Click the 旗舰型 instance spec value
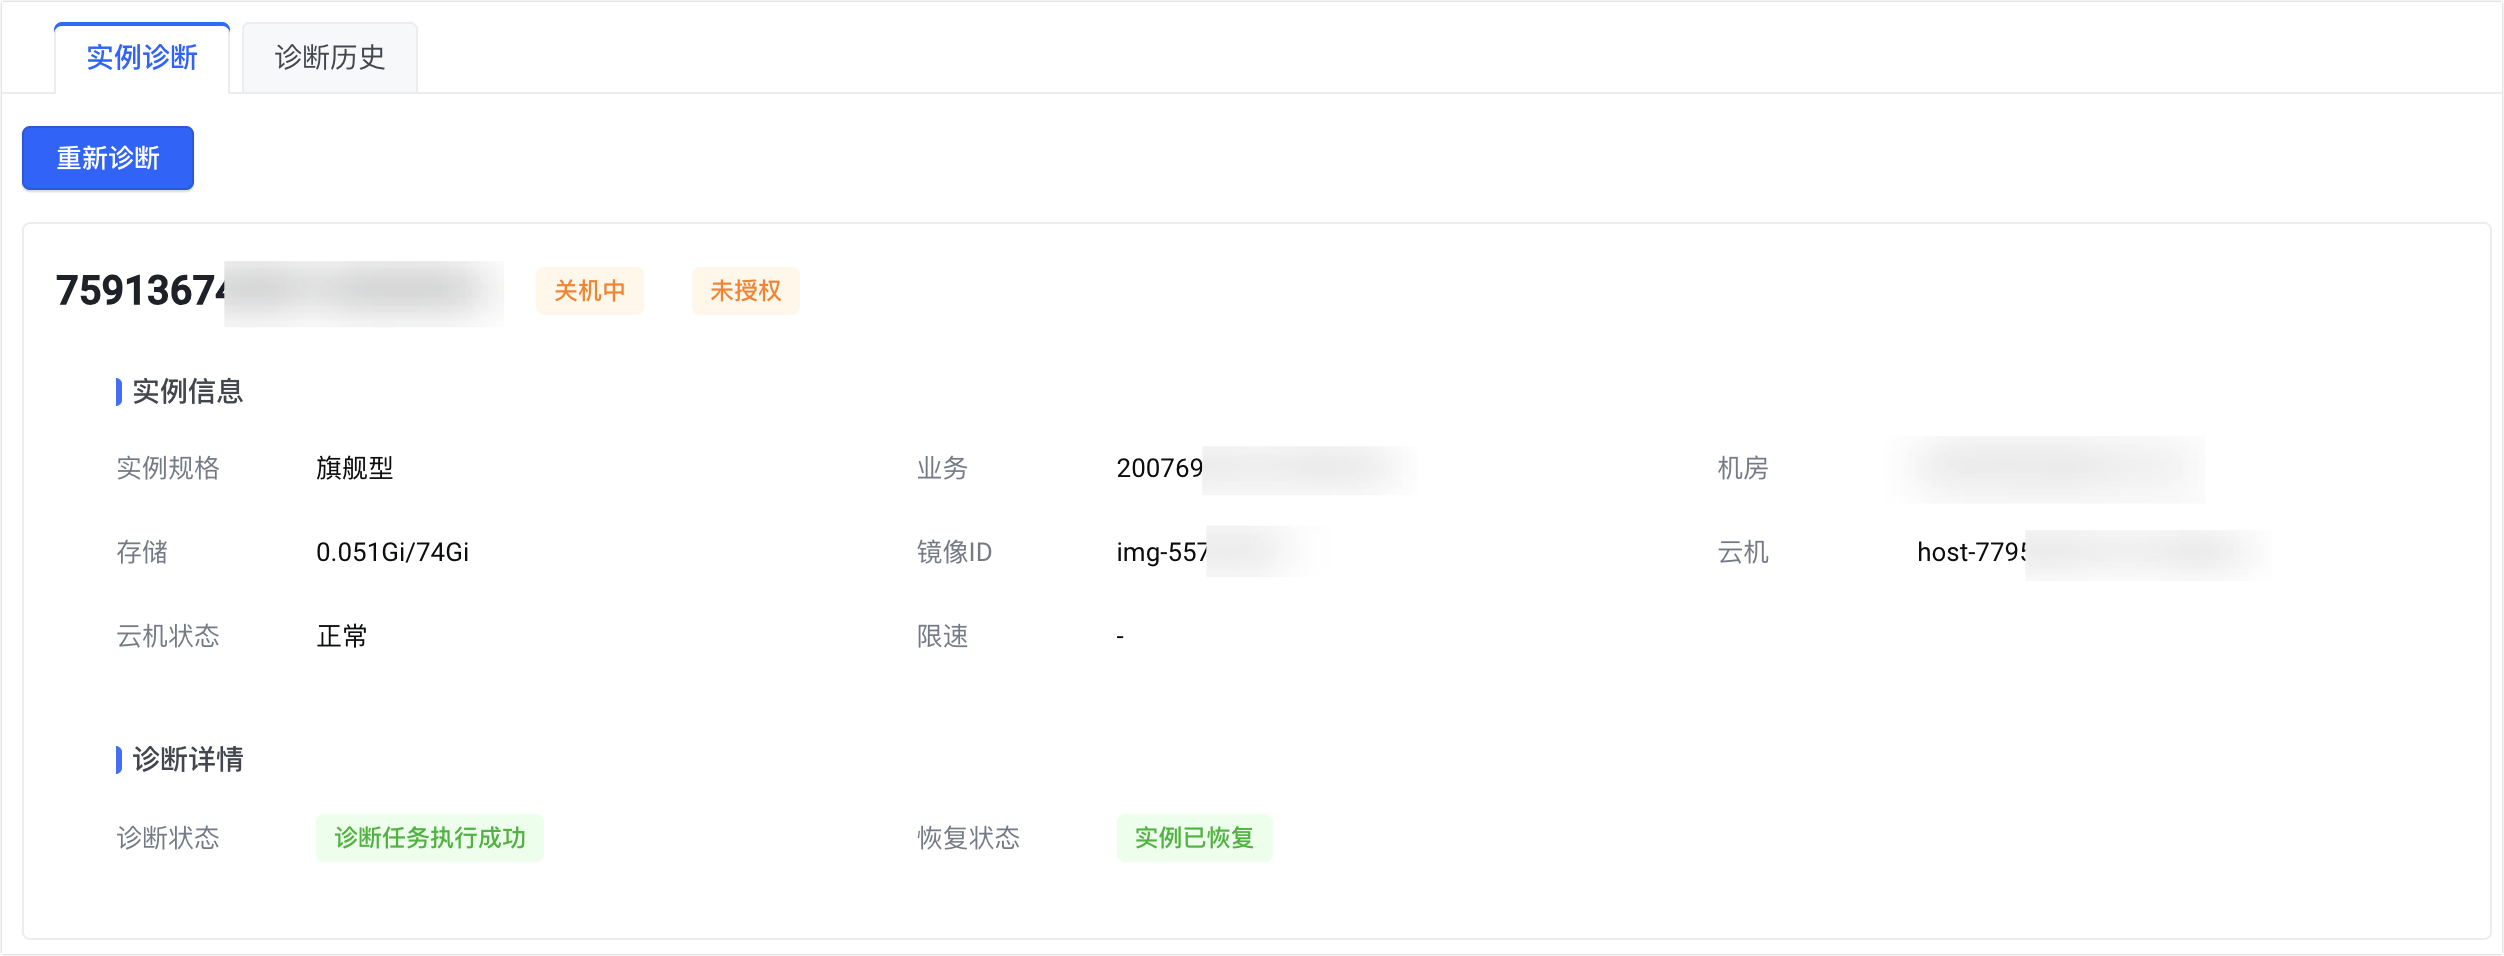This screenshot has width=2504, height=956. (354, 468)
